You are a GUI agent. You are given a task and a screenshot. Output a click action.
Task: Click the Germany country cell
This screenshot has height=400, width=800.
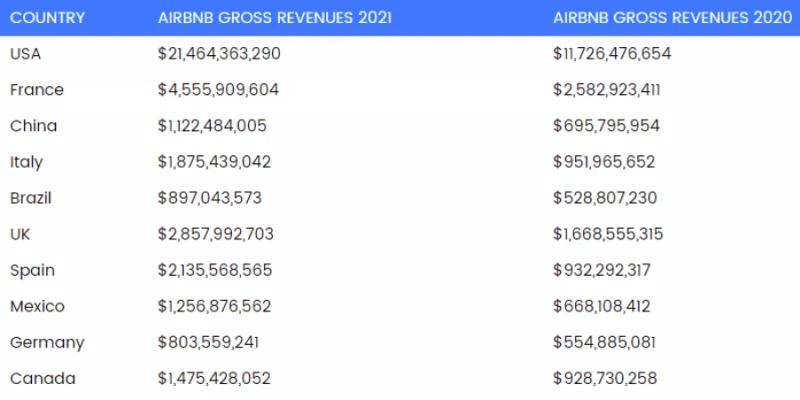click(47, 342)
